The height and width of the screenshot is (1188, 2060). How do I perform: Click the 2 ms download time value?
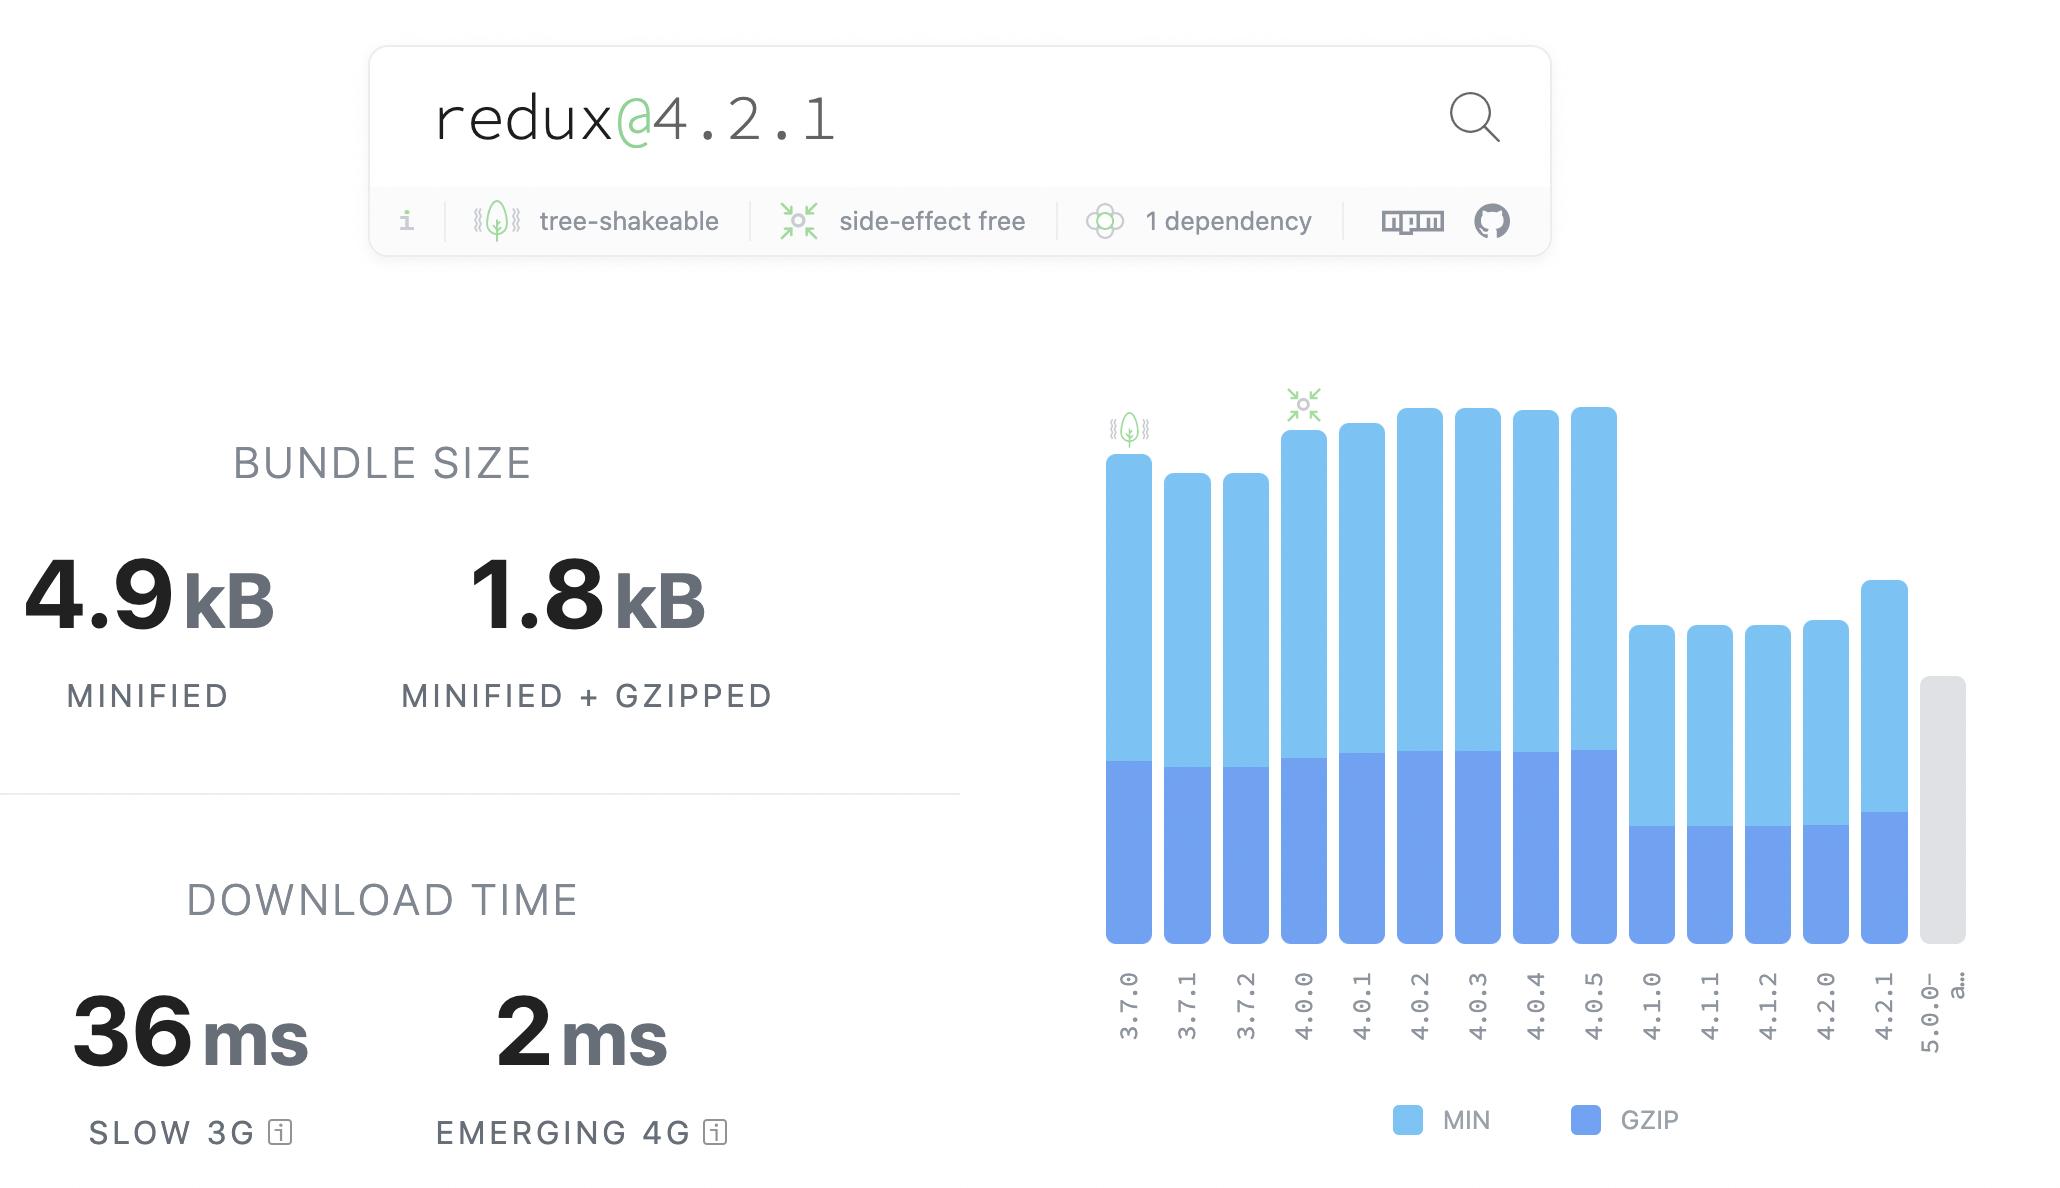pos(581,1032)
